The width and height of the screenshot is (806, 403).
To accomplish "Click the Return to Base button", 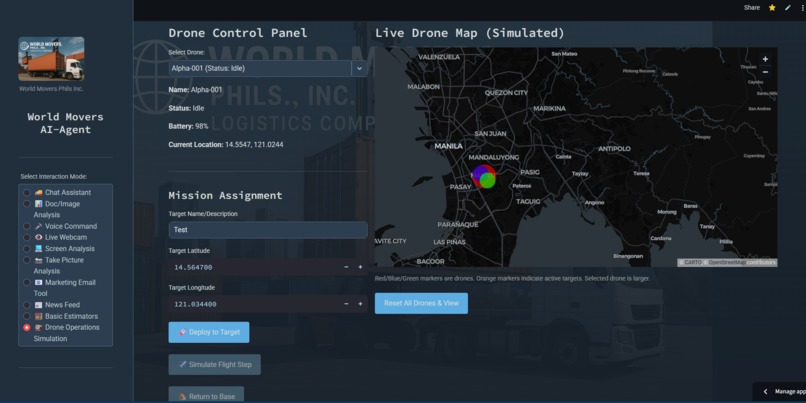I will coord(206,395).
